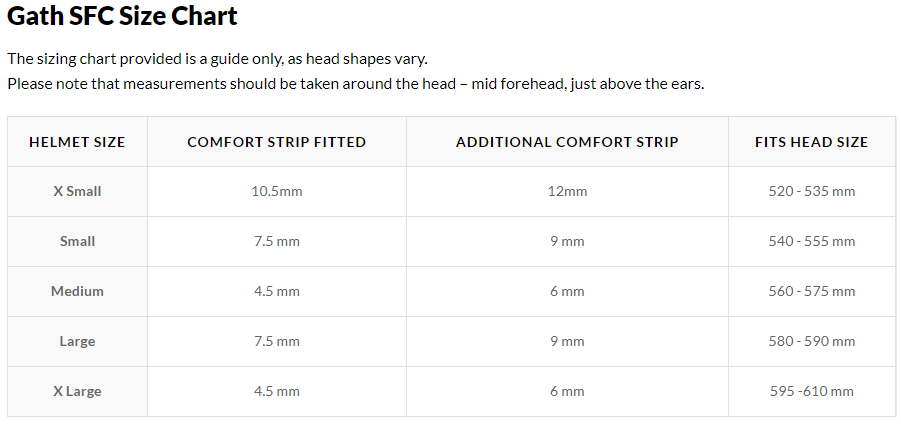Click the X Small row label
Viewport: 901px width, 426px height.
pos(77,191)
